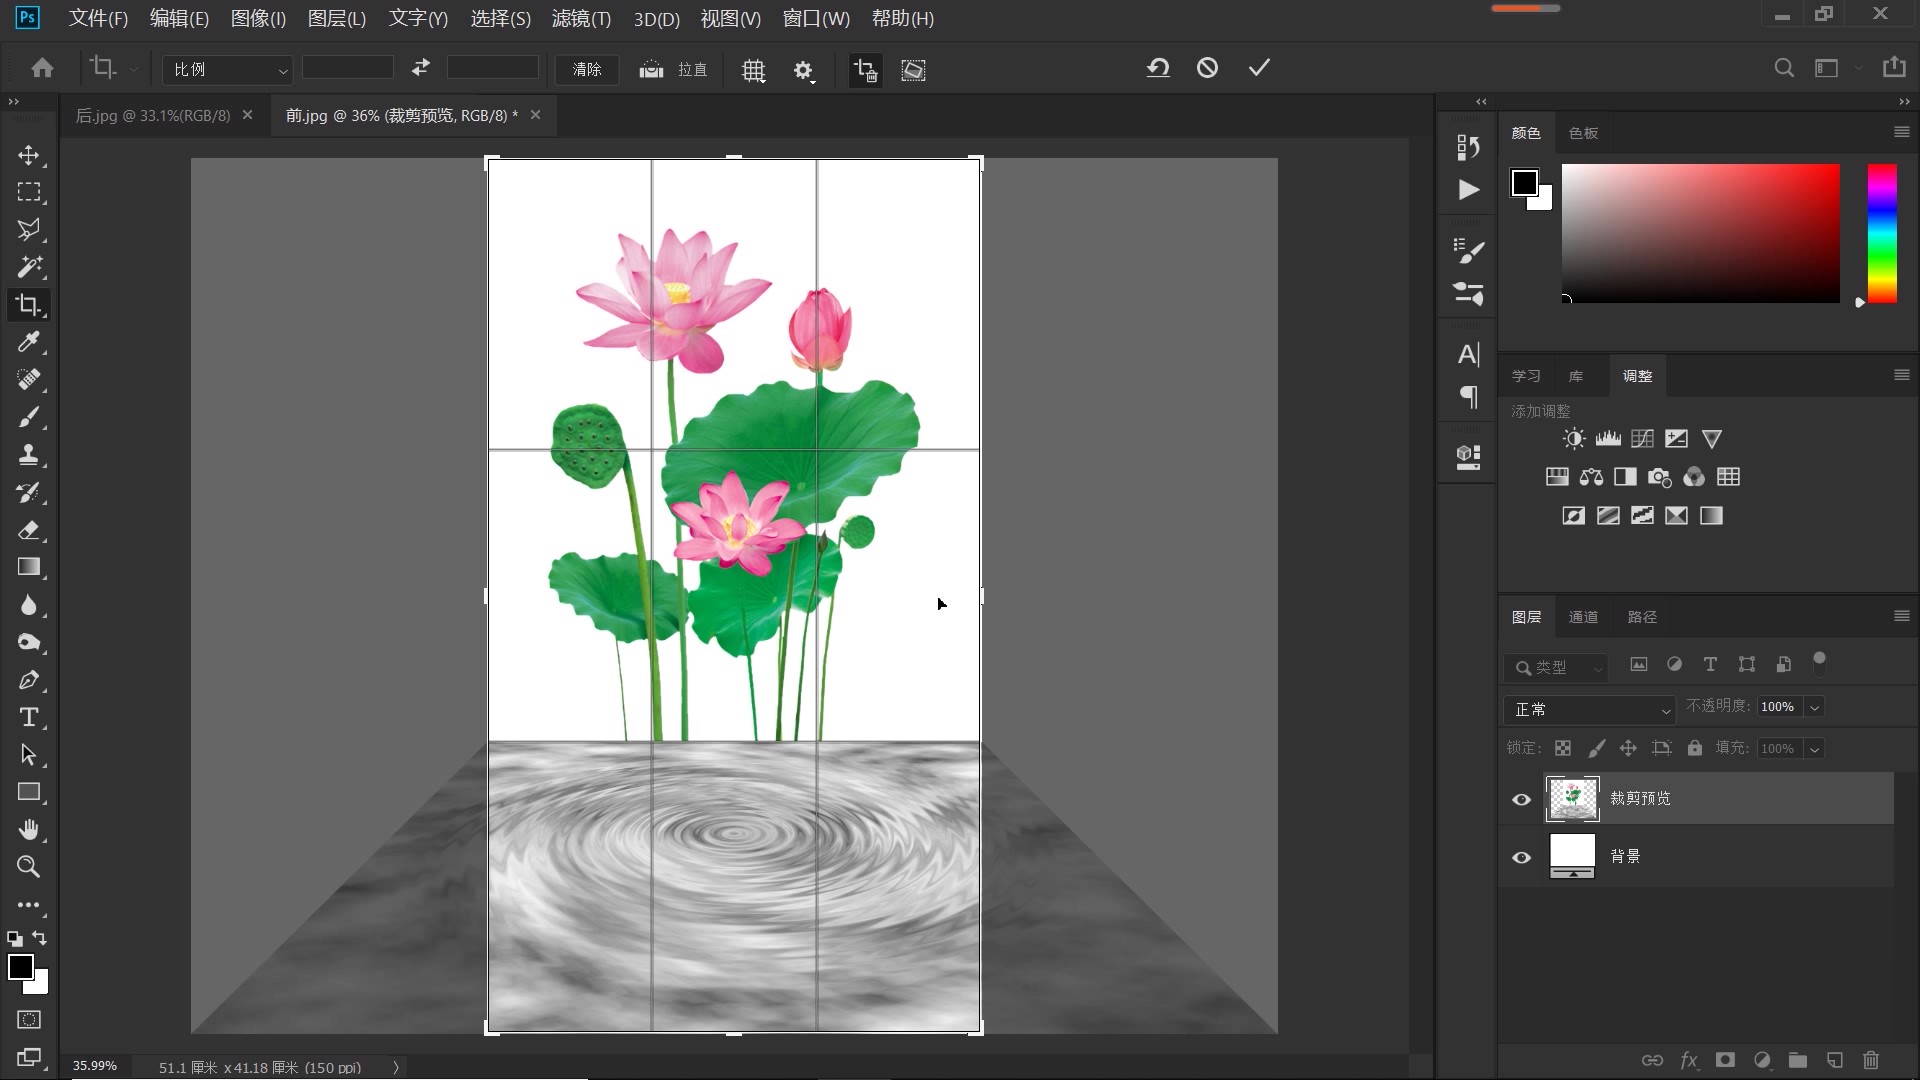Click the 清除 button
Screen dimensions: 1920x1080
point(587,69)
